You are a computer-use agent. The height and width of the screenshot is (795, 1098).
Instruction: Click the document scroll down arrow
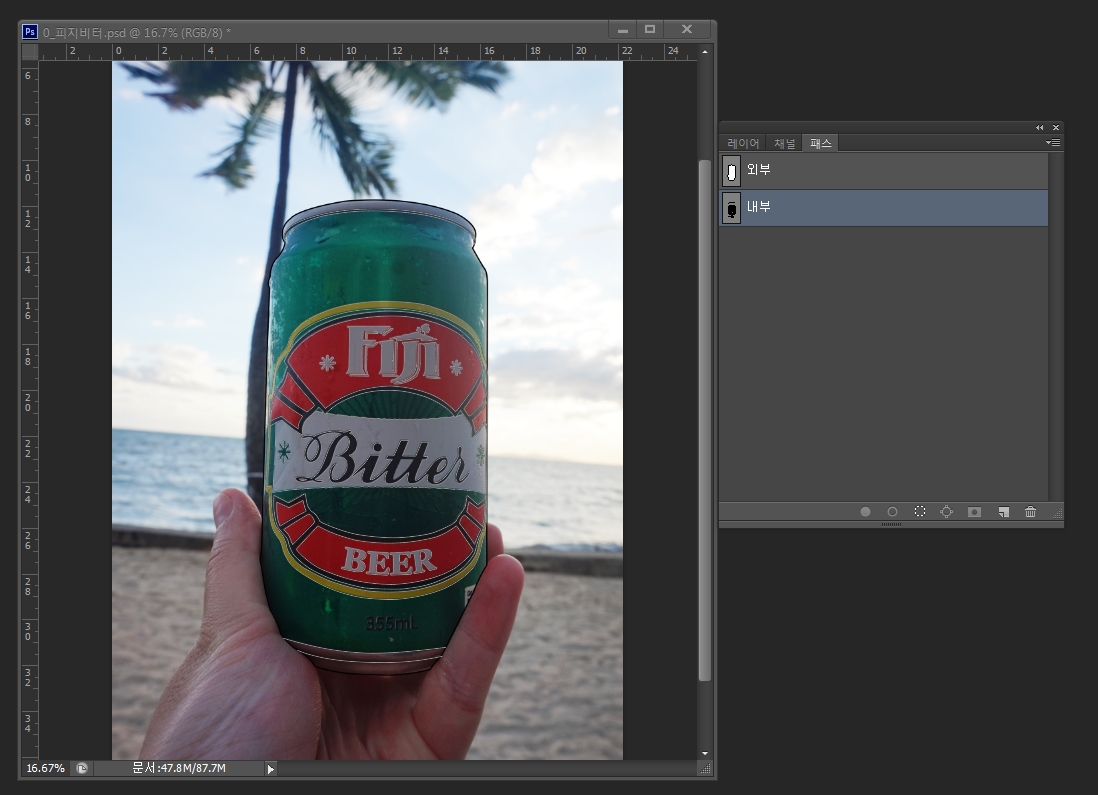tap(704, 754)
